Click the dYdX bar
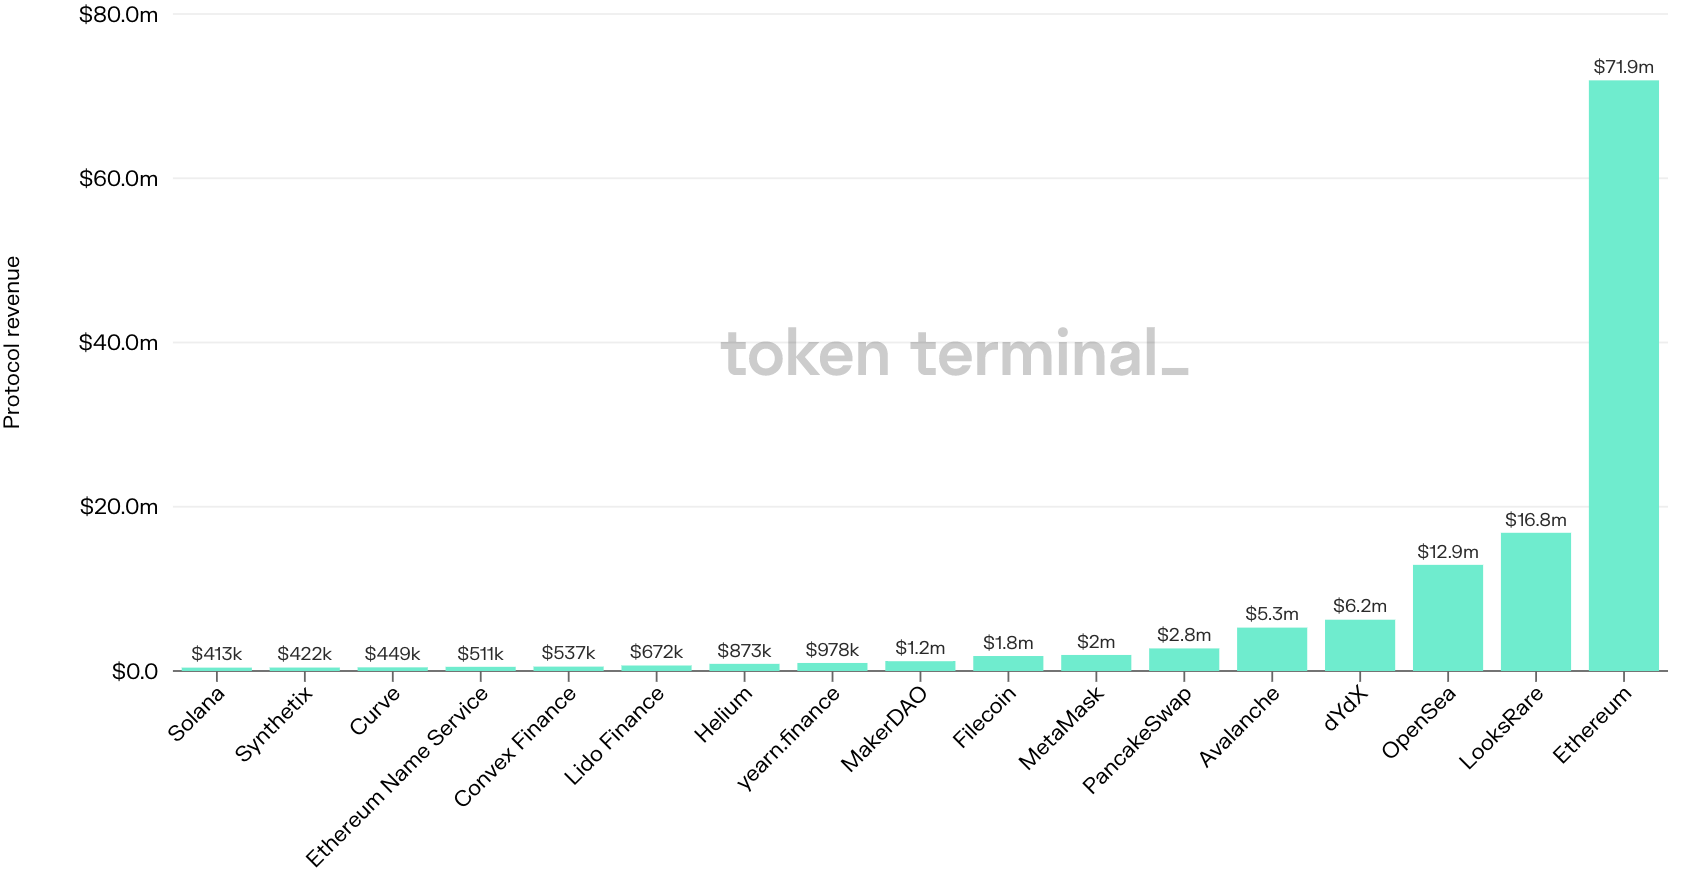The image size is (1700, 878). click(x=1359, y=645)
